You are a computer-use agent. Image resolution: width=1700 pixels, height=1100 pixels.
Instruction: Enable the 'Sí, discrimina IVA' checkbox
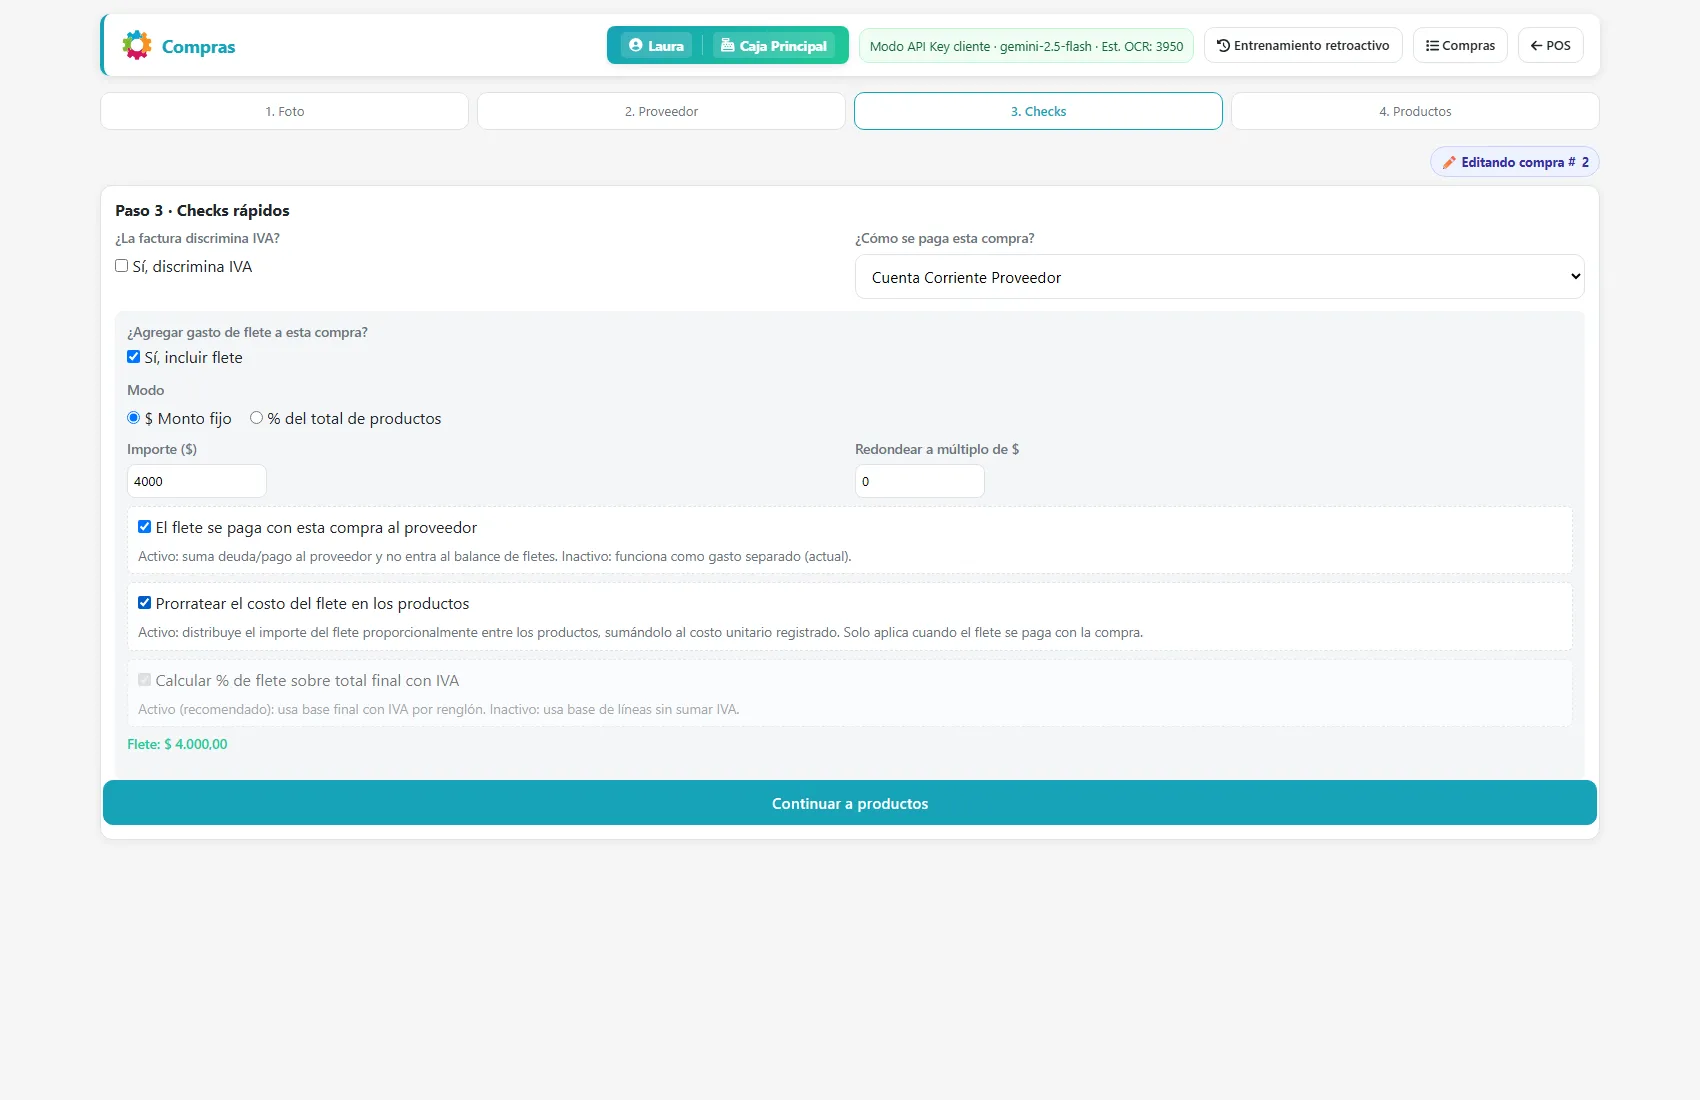tap(121, 266)
